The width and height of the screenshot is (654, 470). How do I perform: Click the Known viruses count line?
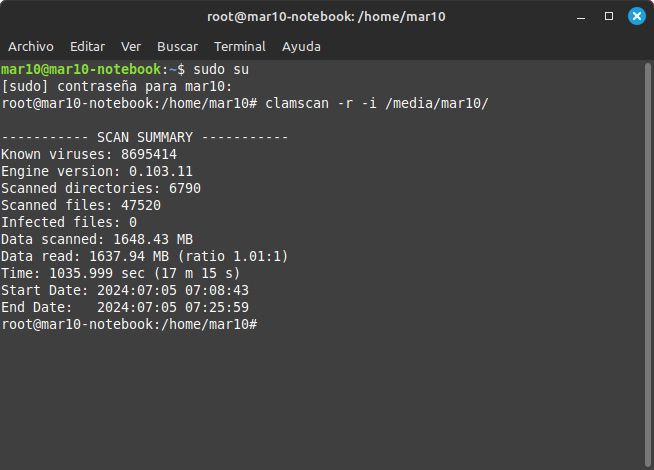click(x=89, y=155)
